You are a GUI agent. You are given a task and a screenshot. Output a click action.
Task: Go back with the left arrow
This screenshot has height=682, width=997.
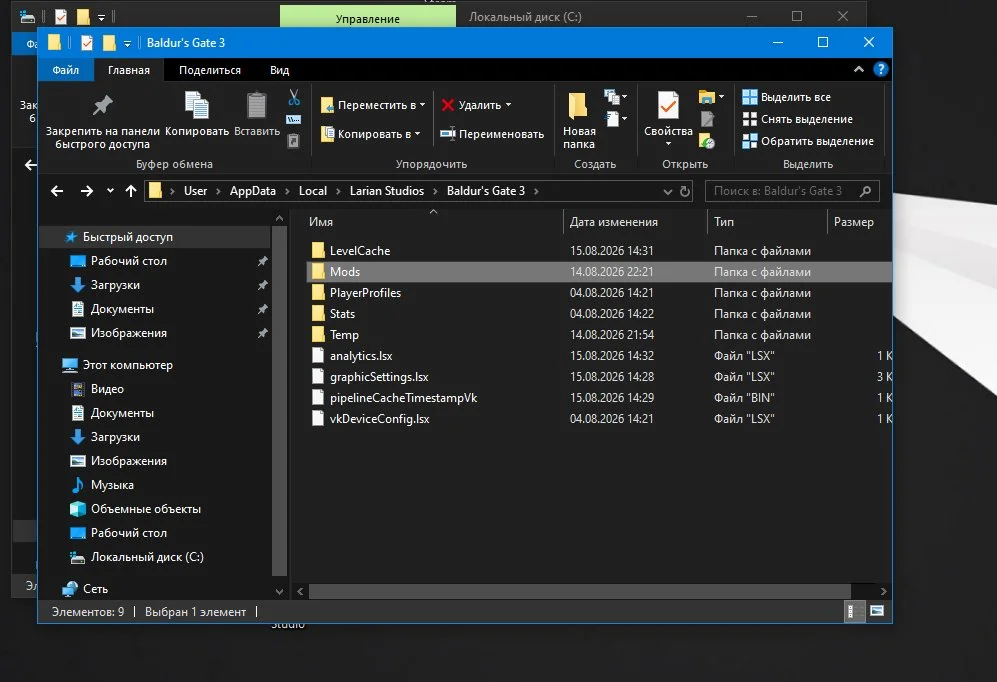[x=57, y=191]
